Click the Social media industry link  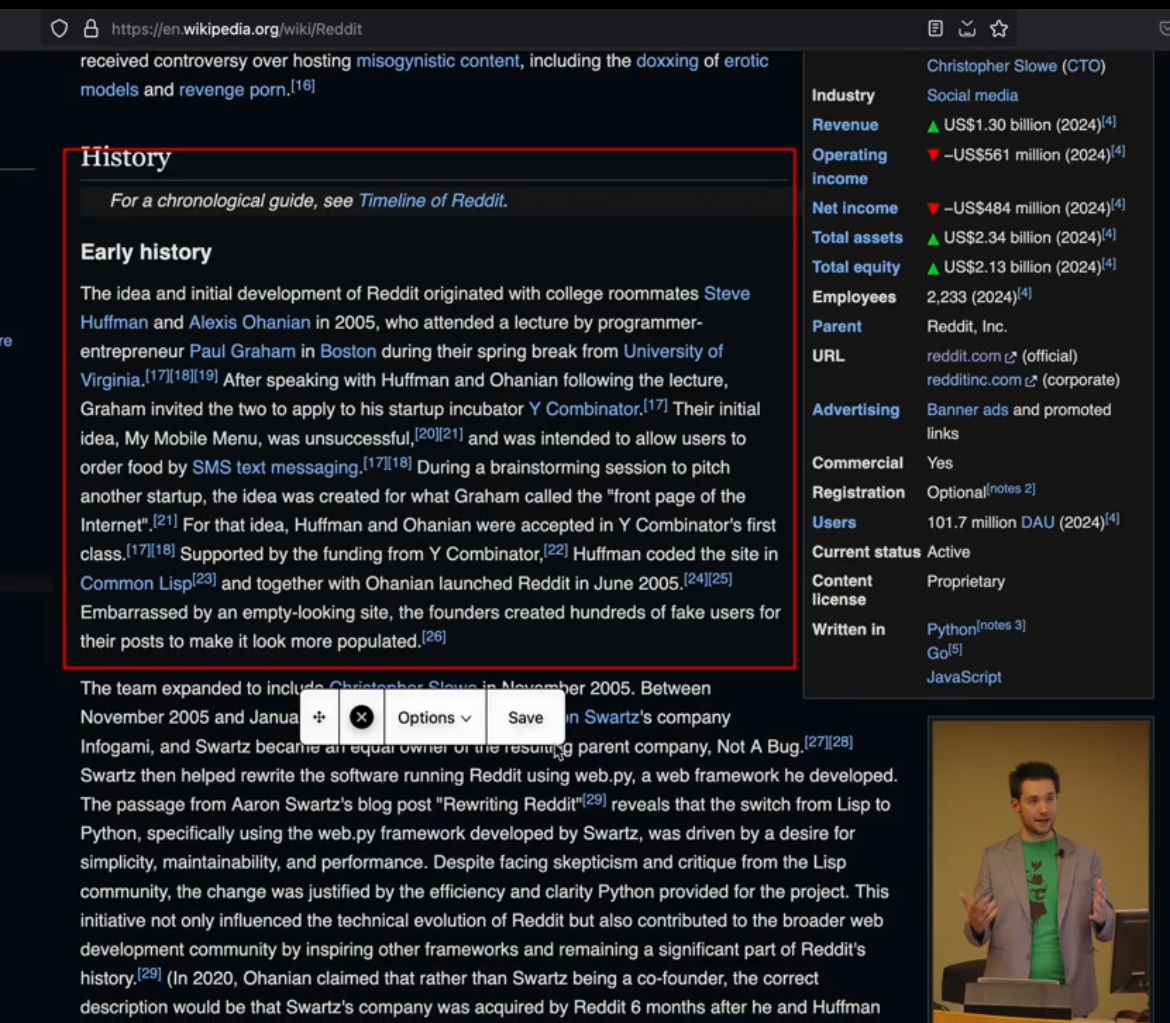972,96
